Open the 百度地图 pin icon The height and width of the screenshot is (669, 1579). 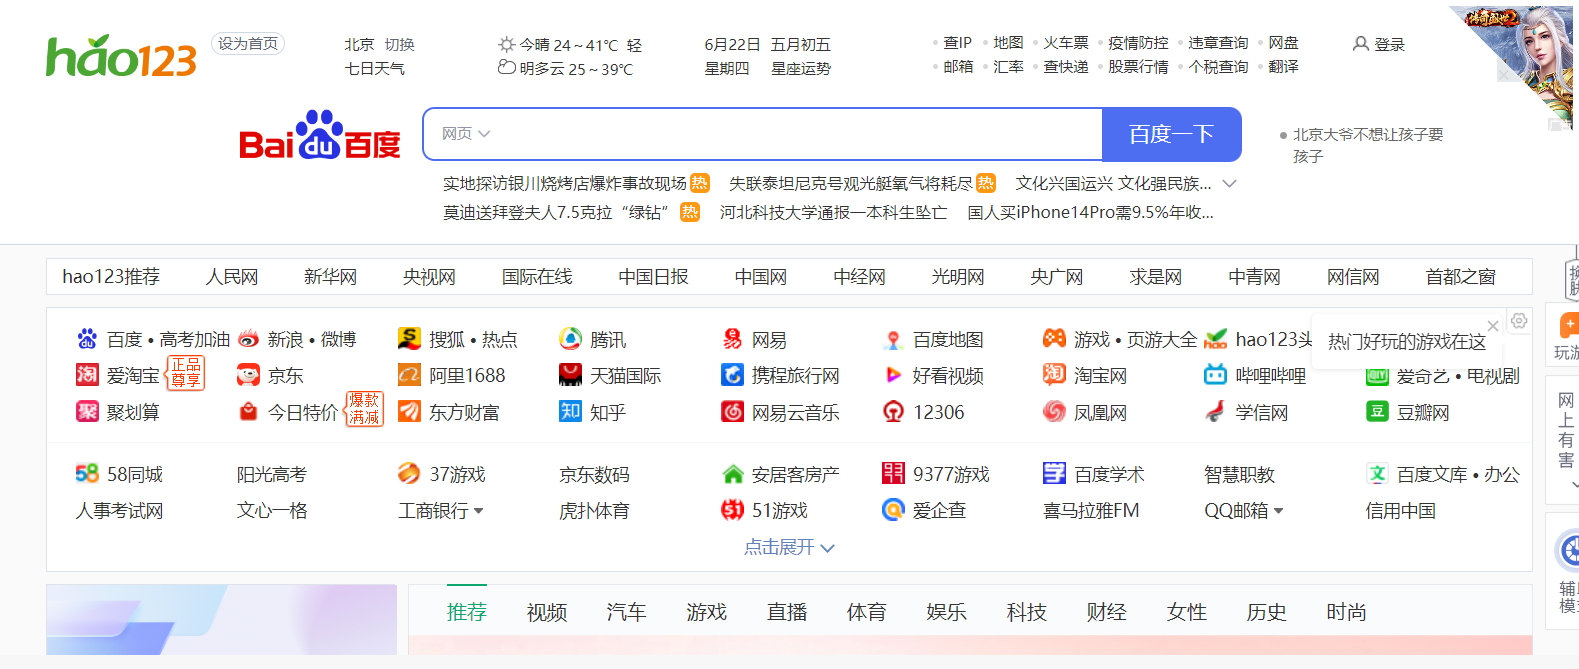[893, 339]
